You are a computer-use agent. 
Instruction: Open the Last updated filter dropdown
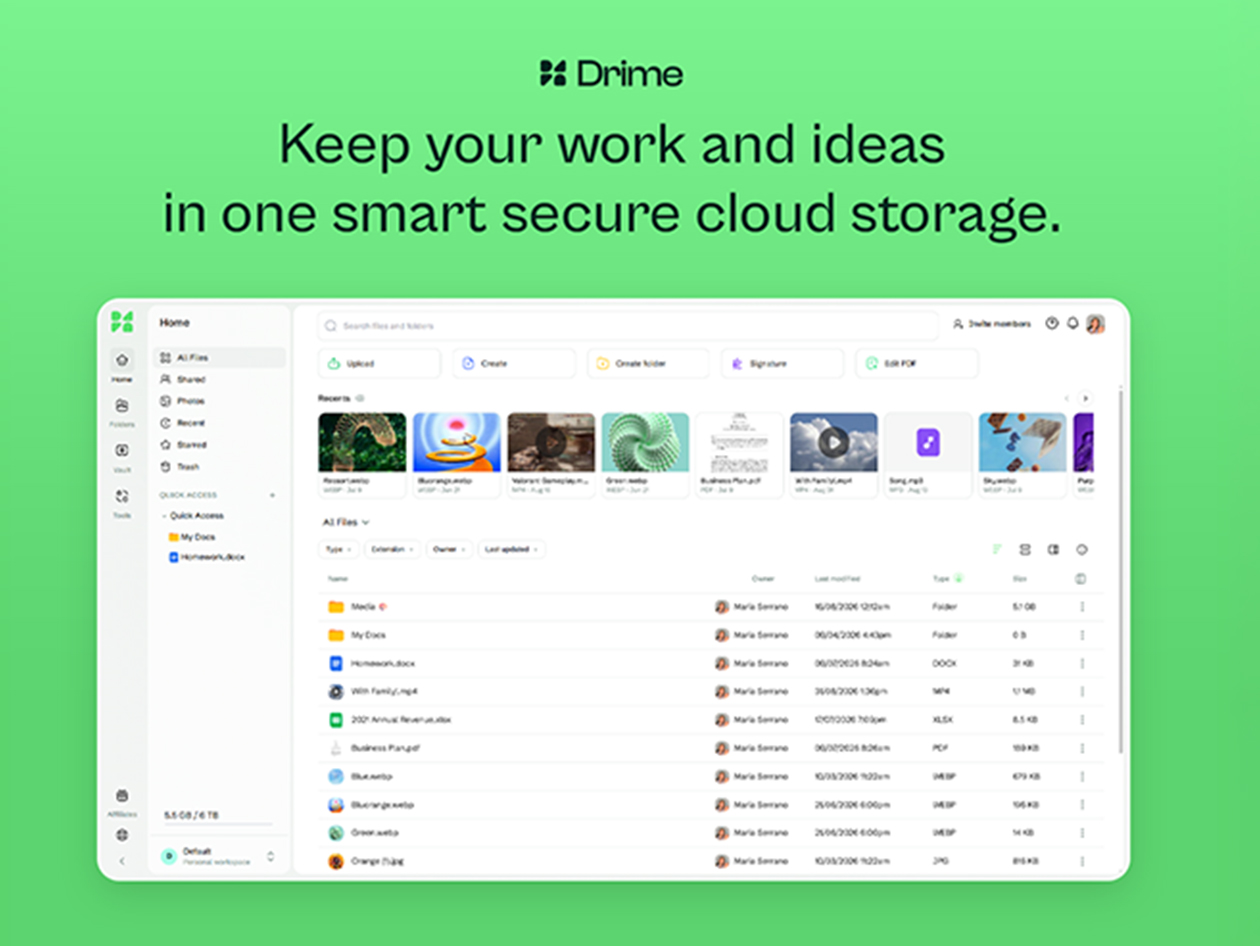click(512, 549)
